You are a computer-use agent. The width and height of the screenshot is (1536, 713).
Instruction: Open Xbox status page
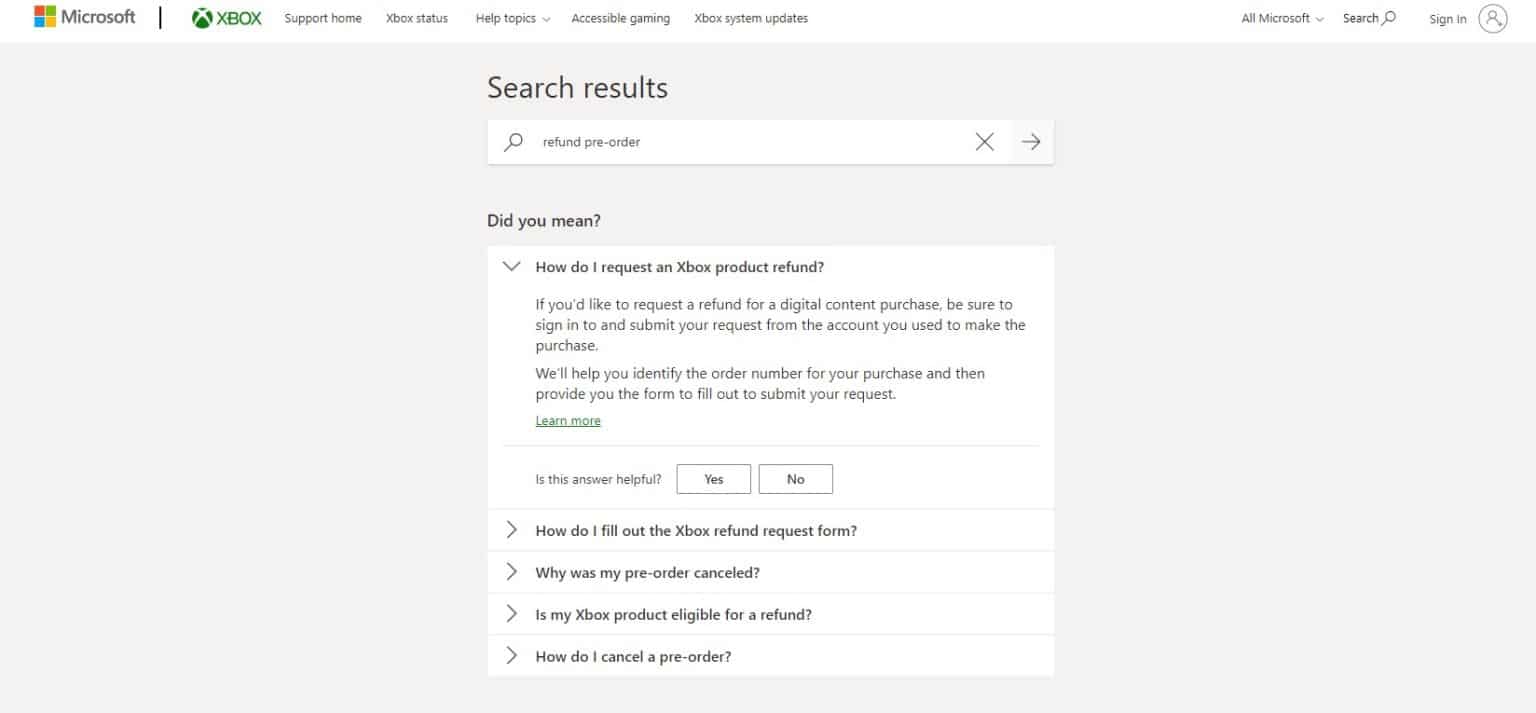[417, 18]
